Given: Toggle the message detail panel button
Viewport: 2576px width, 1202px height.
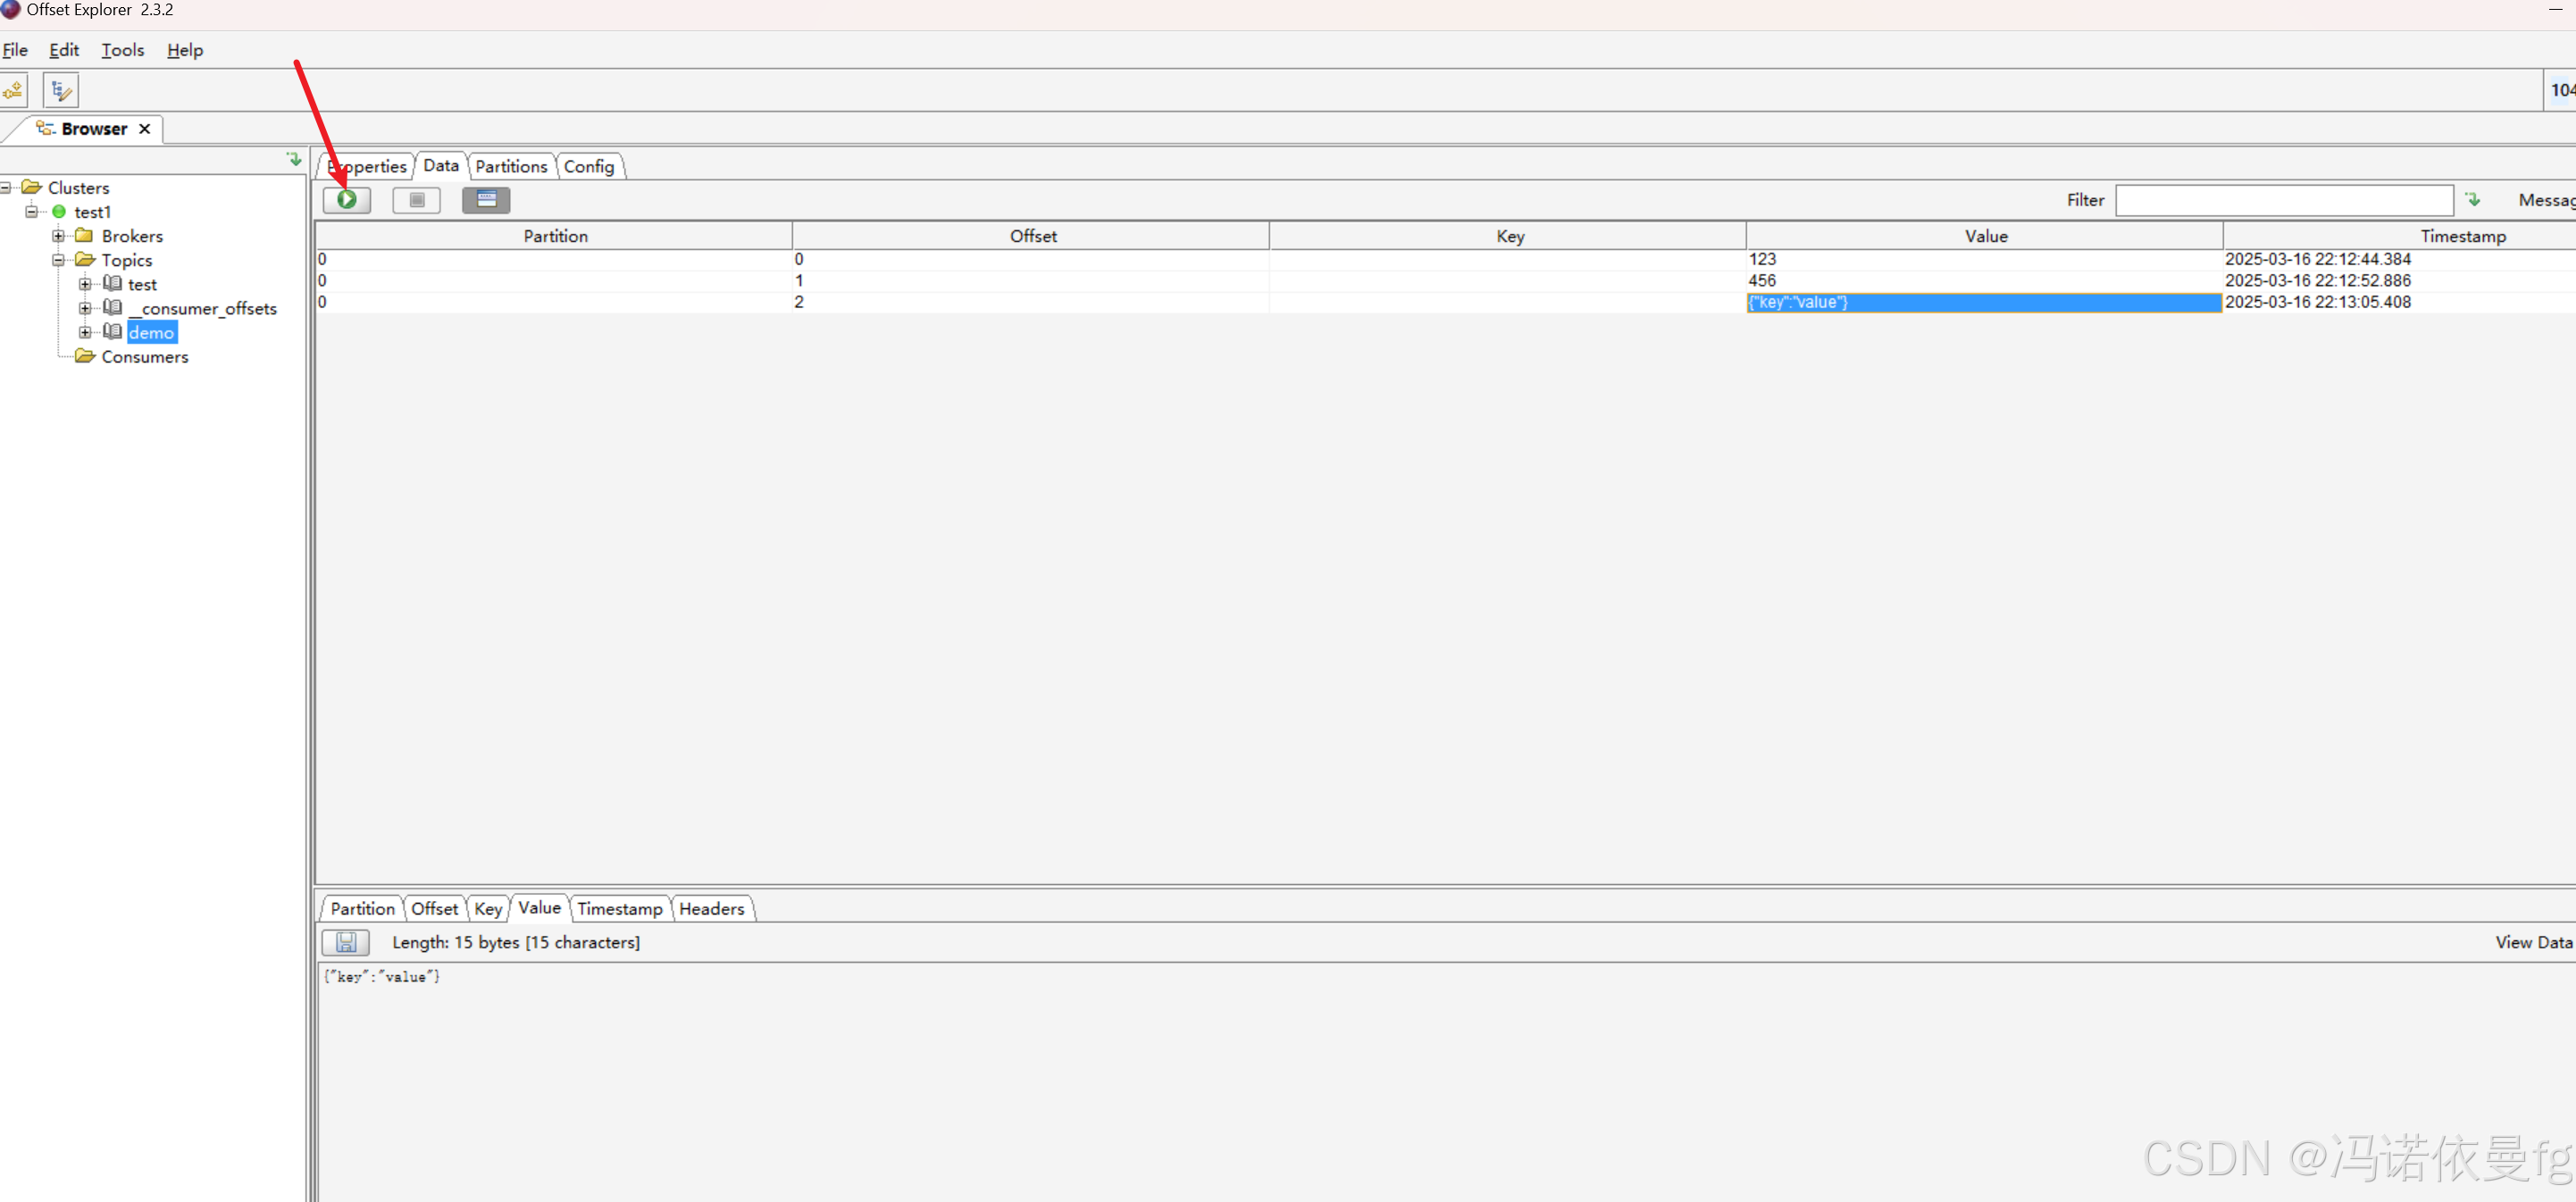Looking at the screenshot, I should tap(486, 200).
